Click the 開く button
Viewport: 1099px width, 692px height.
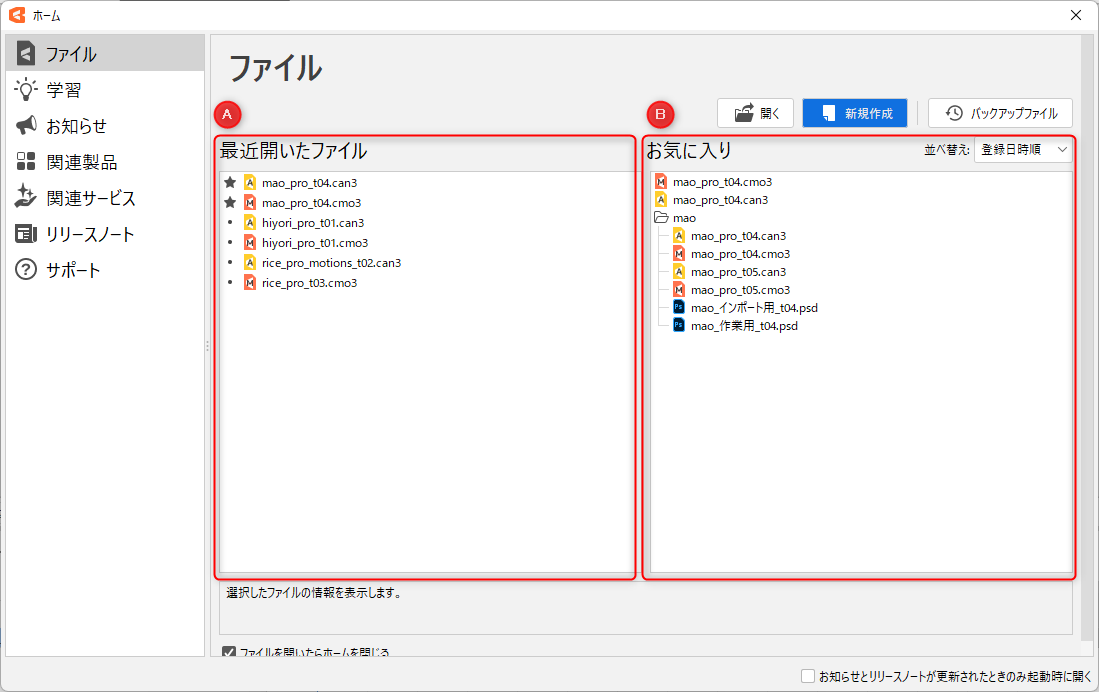[755, 113]
